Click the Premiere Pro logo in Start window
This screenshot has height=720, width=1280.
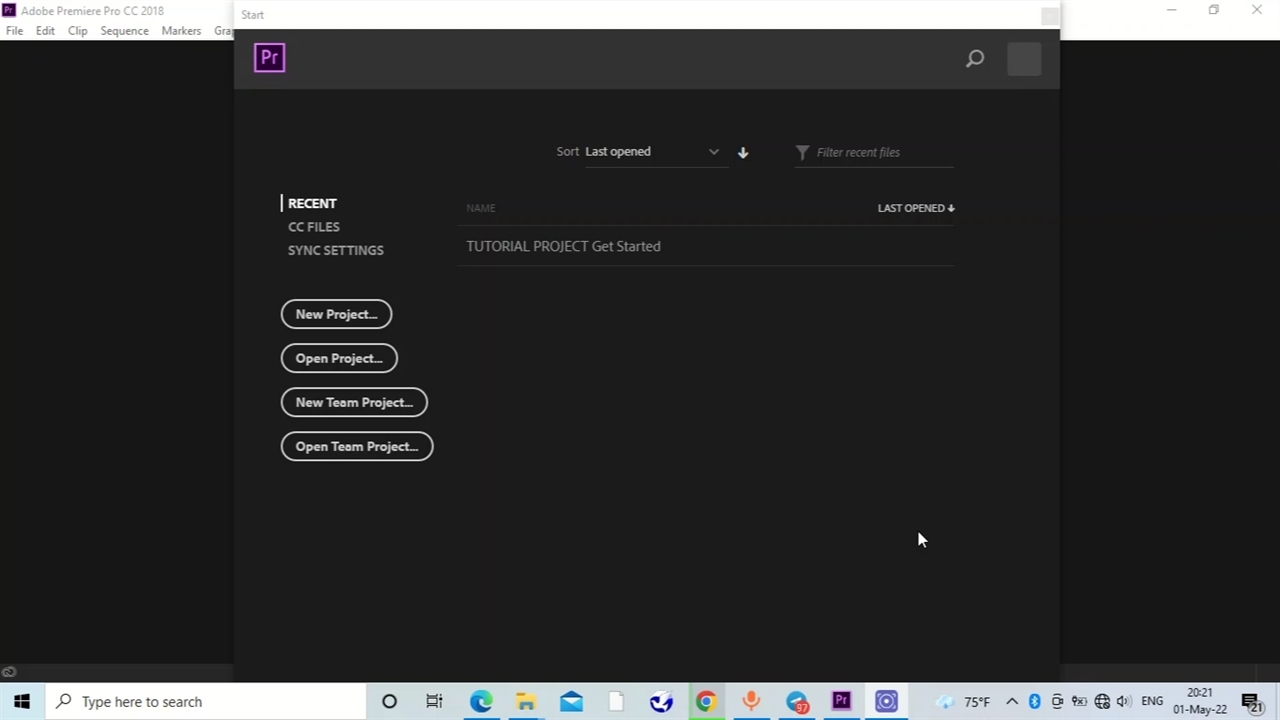point(269,58)
